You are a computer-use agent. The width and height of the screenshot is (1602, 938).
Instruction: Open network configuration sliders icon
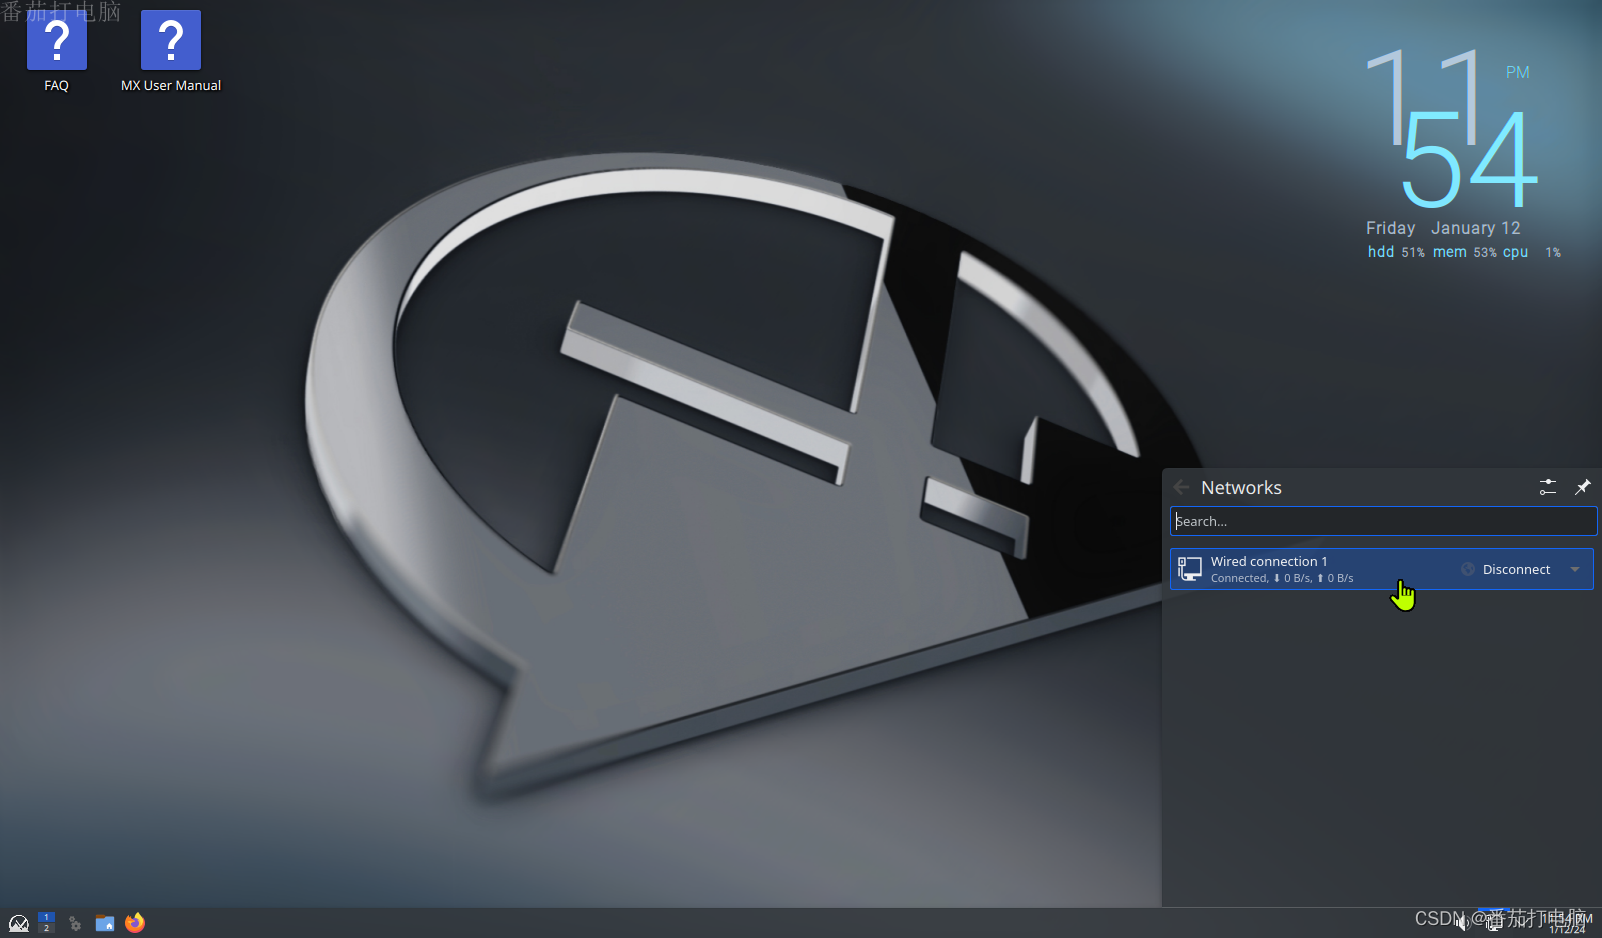coord(1548,487)
